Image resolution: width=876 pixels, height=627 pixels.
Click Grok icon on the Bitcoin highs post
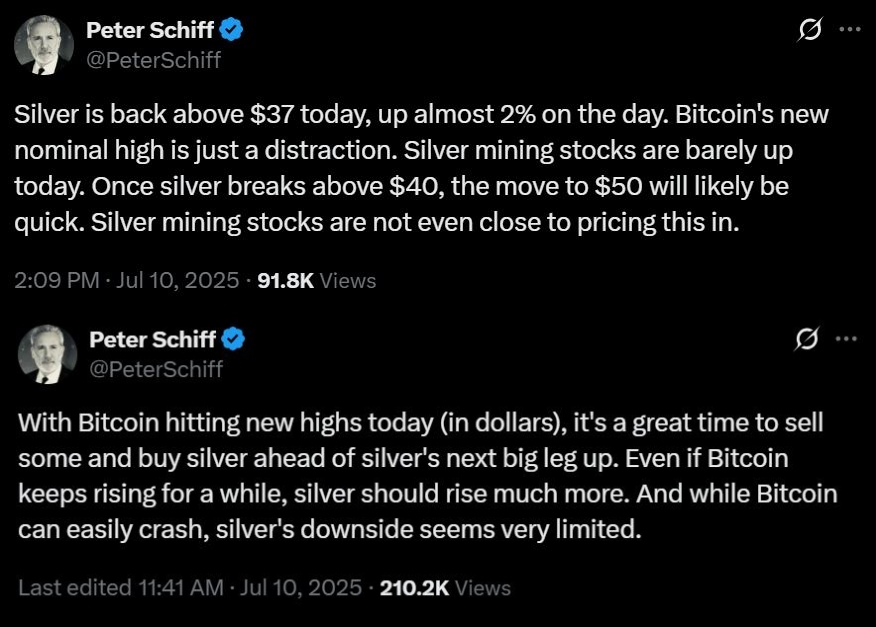806,339
